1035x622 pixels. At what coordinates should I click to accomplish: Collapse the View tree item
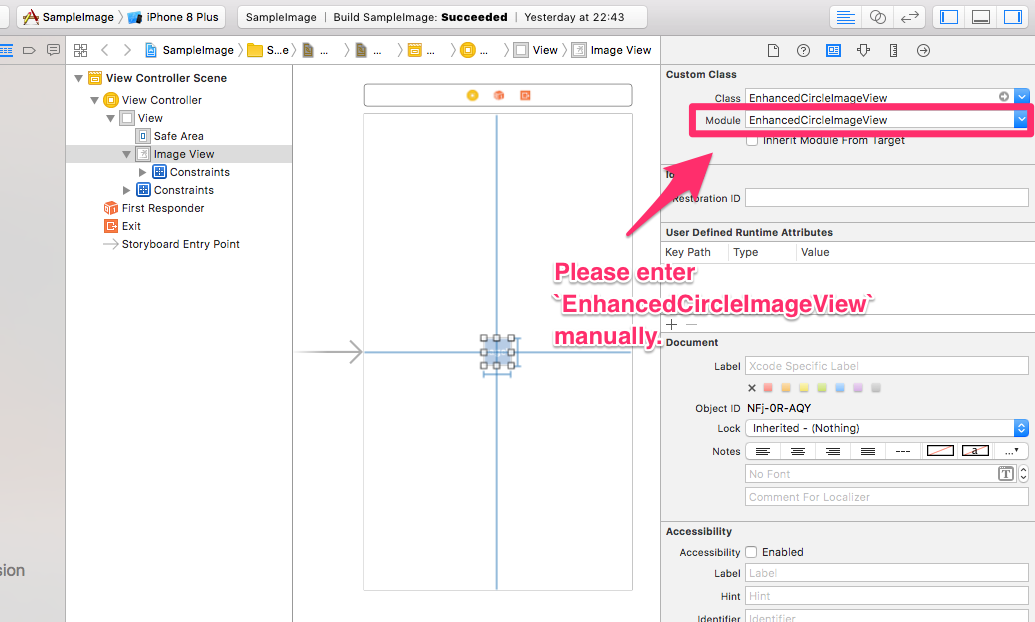point(110,118)
